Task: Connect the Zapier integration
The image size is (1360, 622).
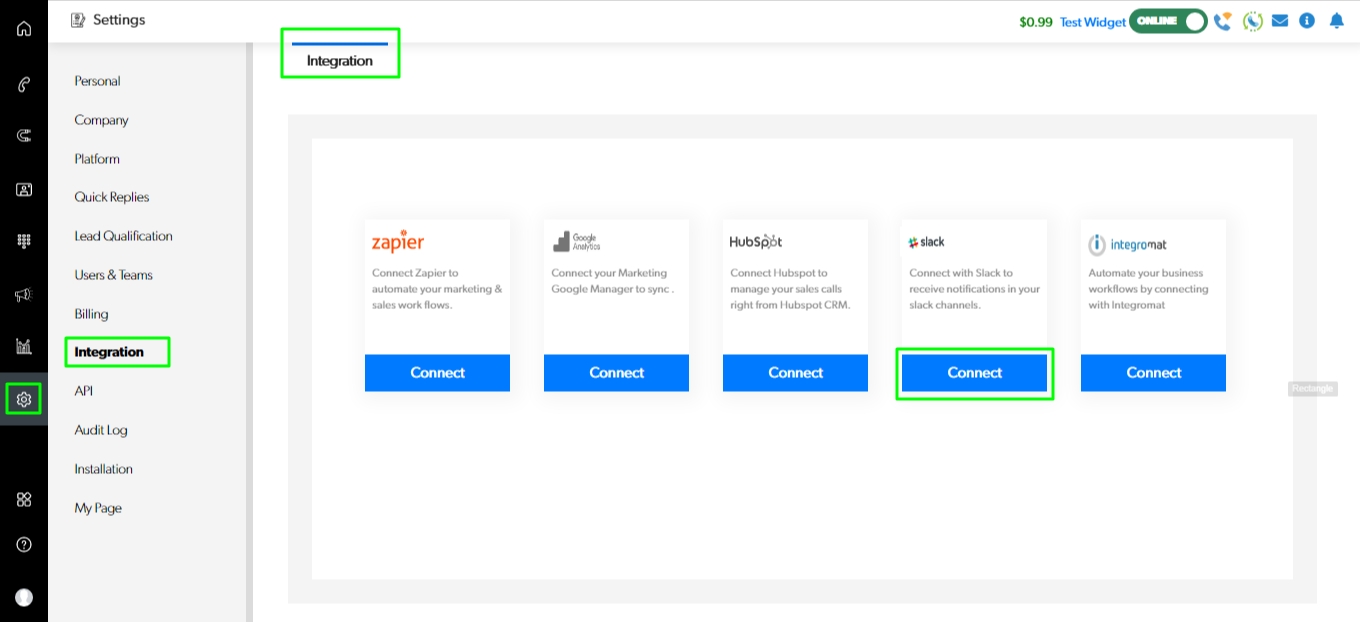Action: pyautogui.click(x=437, y=373)
